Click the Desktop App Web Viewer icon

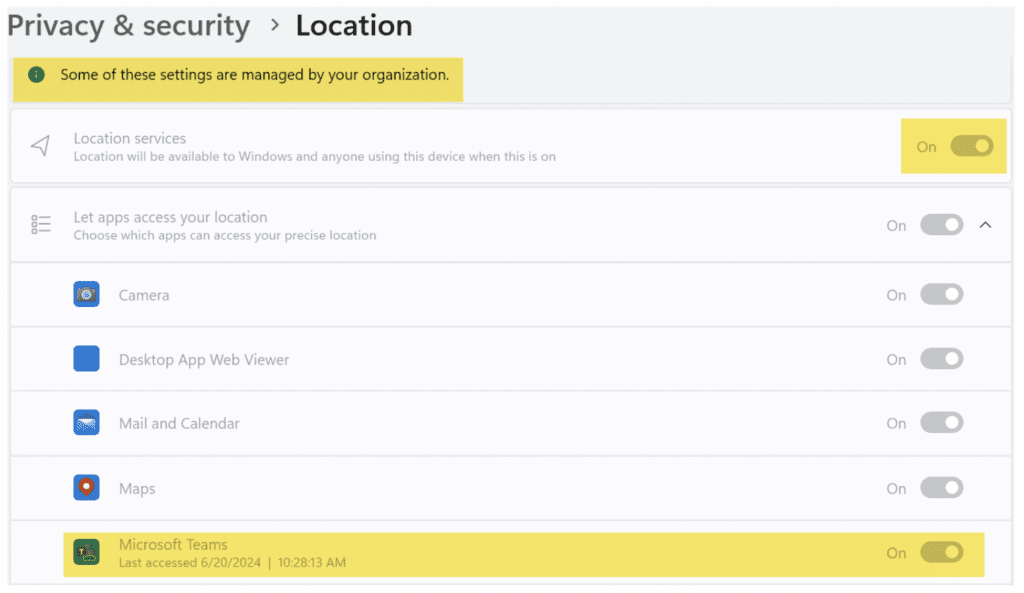pos(86,359)
